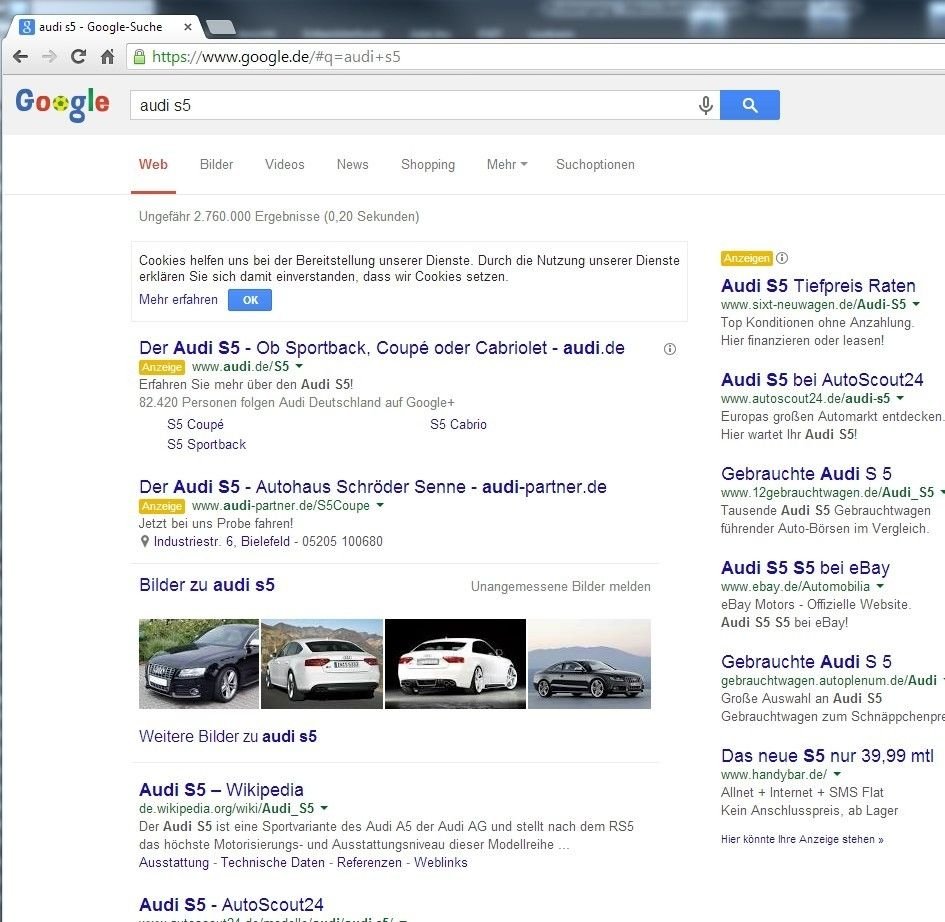Open Das neue S5 nur 39,99 mtl ad
The height and width of the screenshot is (922, 945).
tap(827, 756)
